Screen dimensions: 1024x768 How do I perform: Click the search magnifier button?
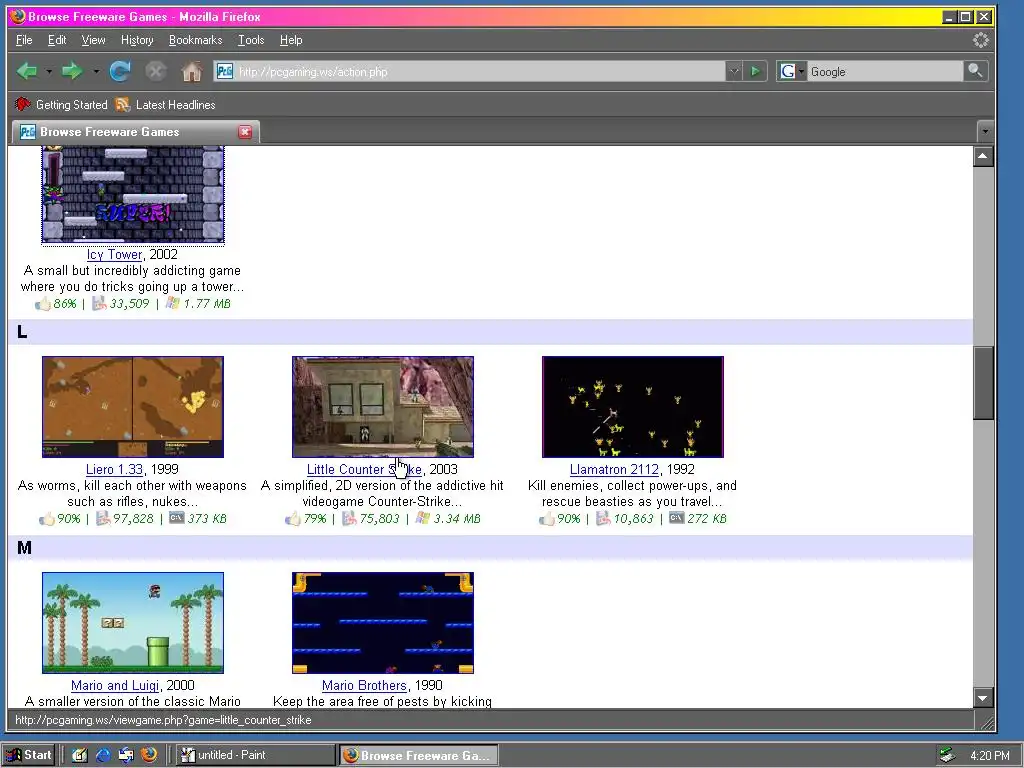pyautogui.click(x=975, y=71)
